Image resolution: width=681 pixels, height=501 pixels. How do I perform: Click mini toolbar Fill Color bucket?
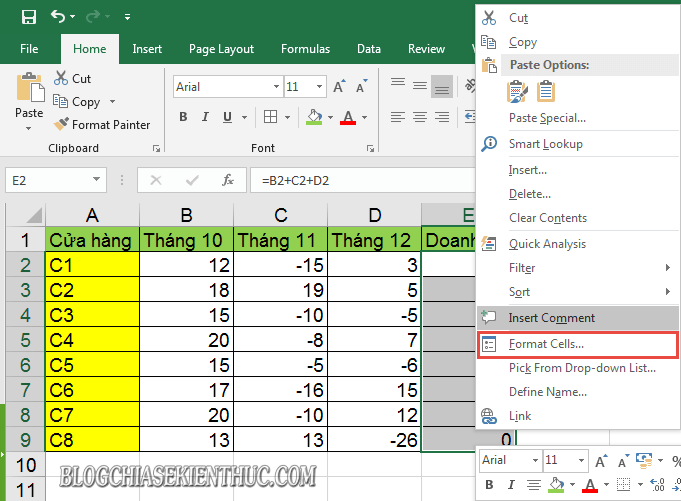tap(556, 485)
